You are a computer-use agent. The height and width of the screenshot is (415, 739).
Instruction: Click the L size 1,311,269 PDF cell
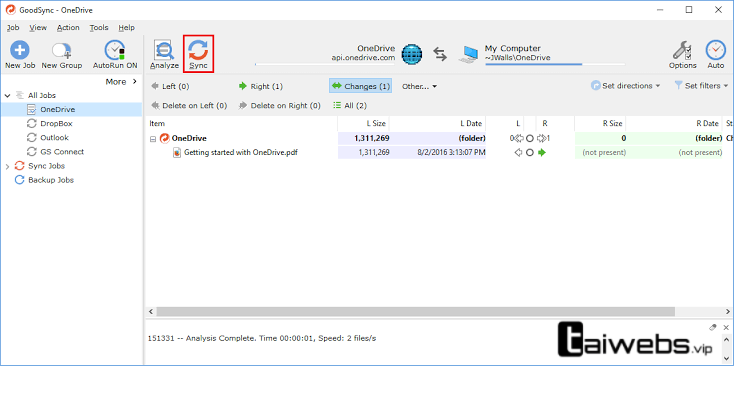(364, 152)
